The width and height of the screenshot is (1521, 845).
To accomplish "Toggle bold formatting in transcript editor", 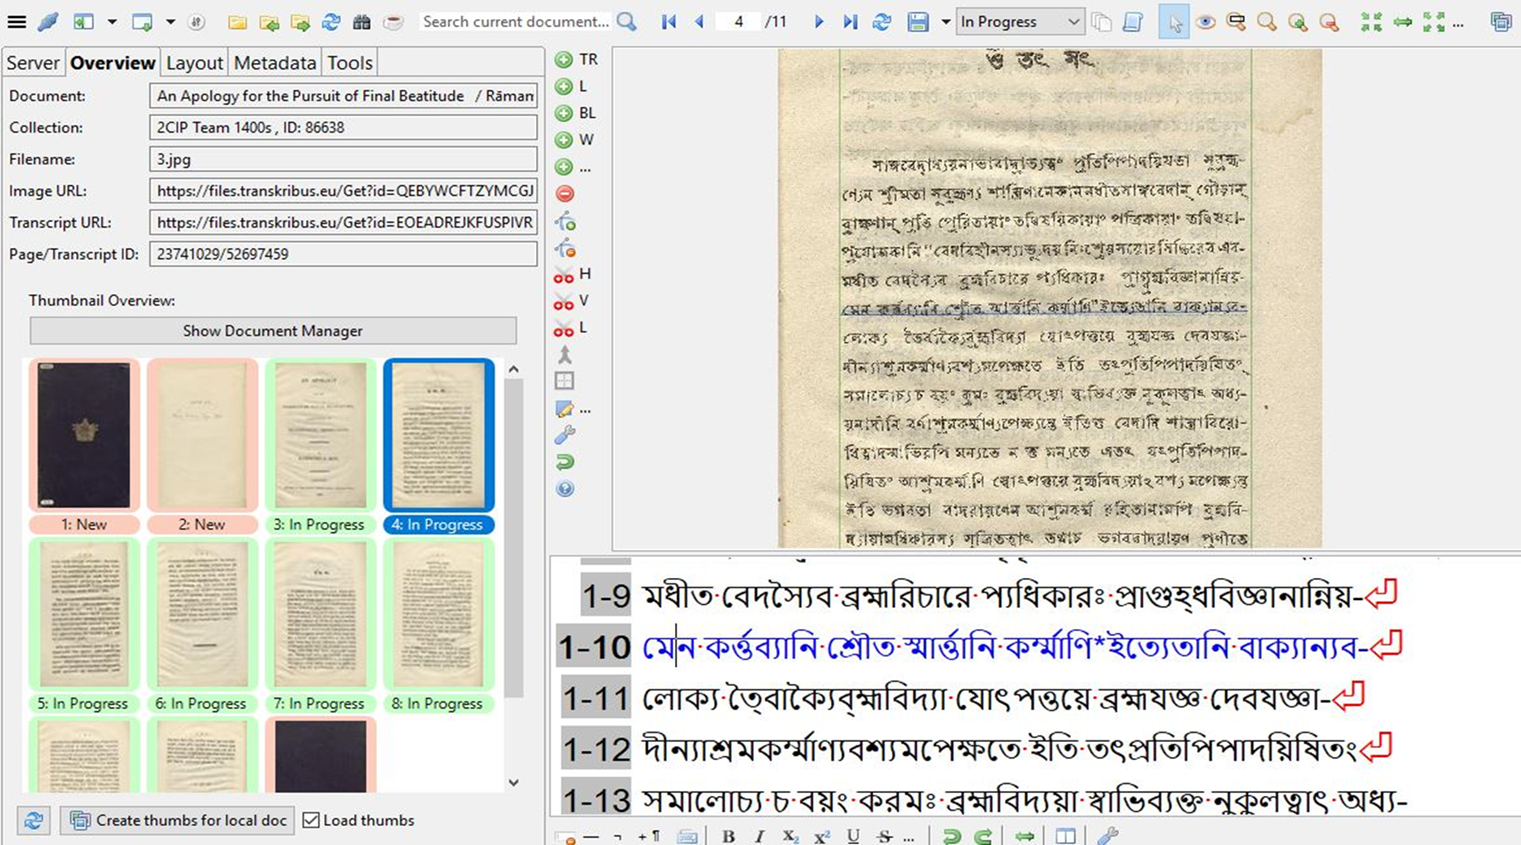I will pos(728,836).
